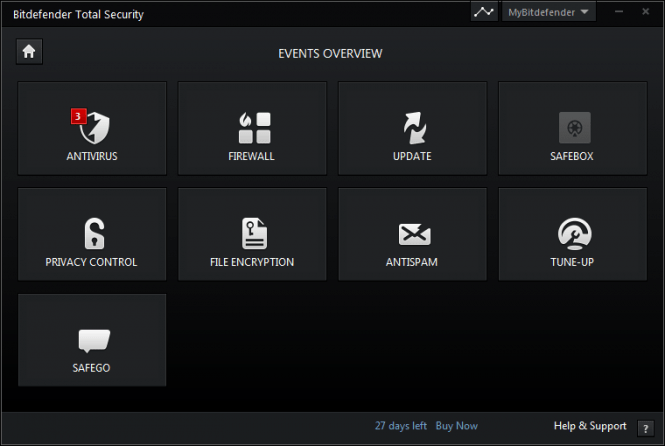The image size is (665, 446).
Task: Open the Antispam envelope icon
Action: click(x=414, y=234)
